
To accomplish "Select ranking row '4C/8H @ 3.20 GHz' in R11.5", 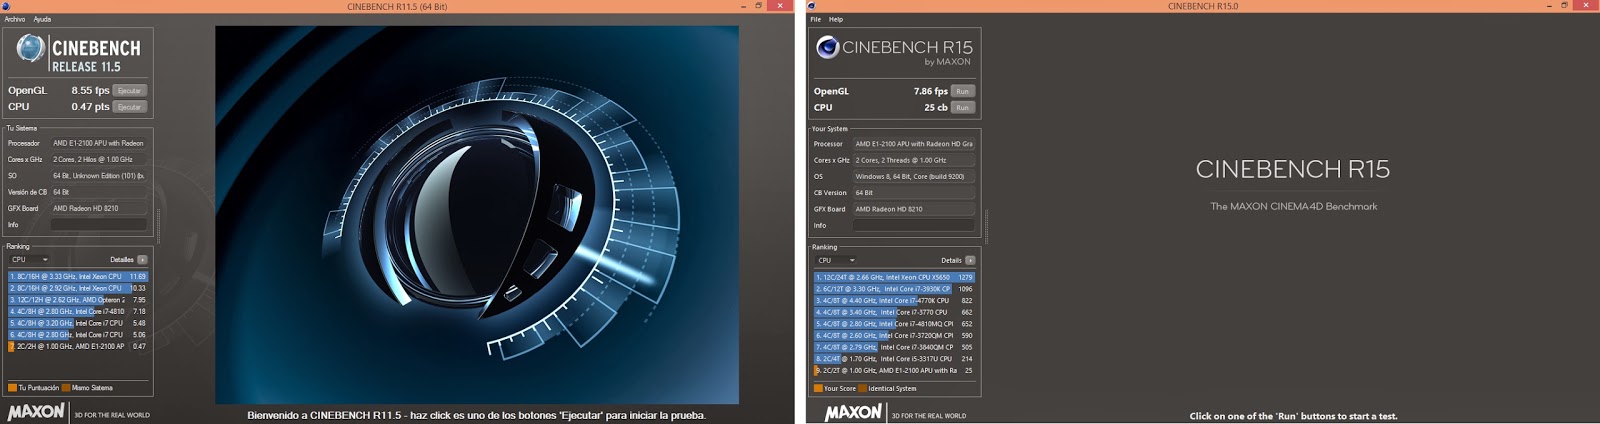I will point(78,323).
